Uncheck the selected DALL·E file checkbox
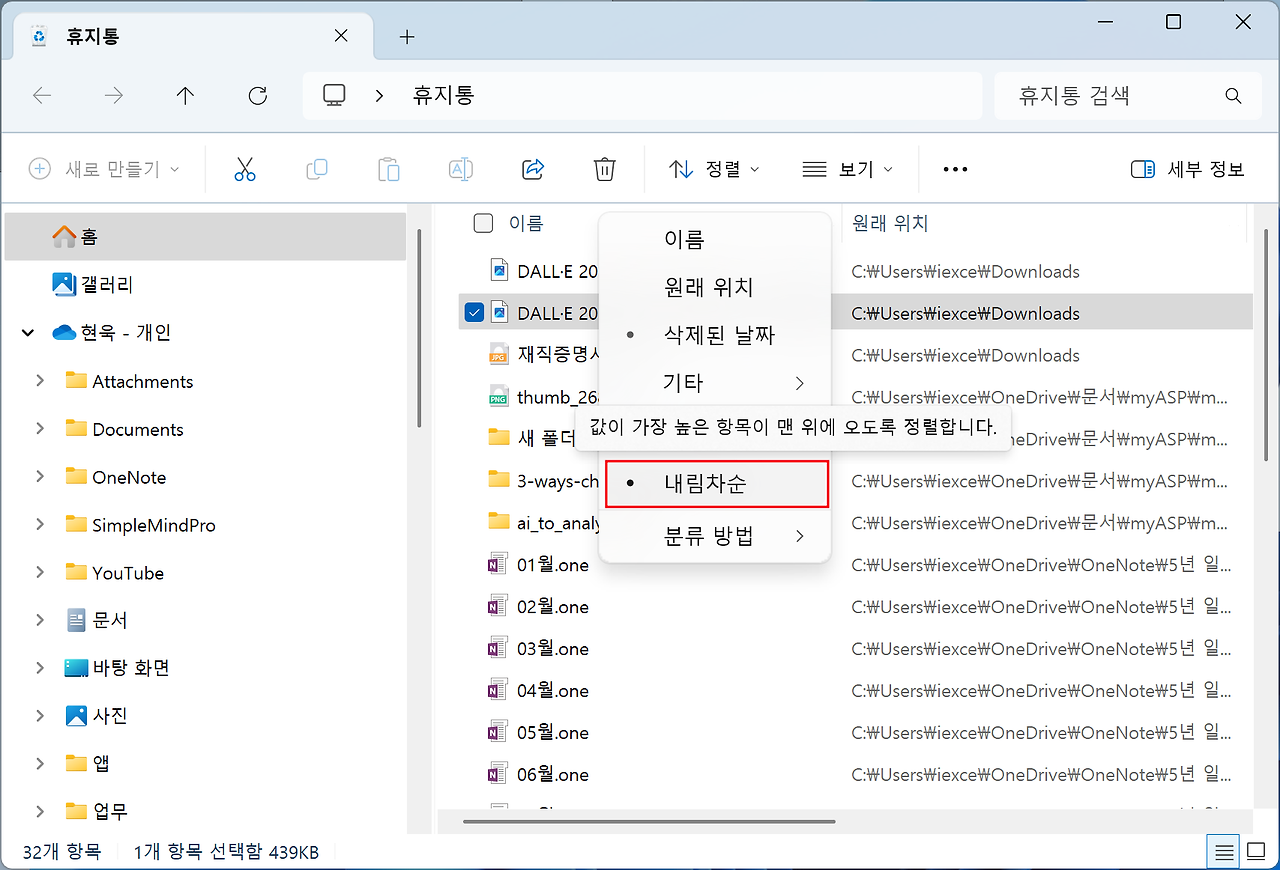Screen dimensions: 1280x870 pyautogui.click(x=475, y=313)
